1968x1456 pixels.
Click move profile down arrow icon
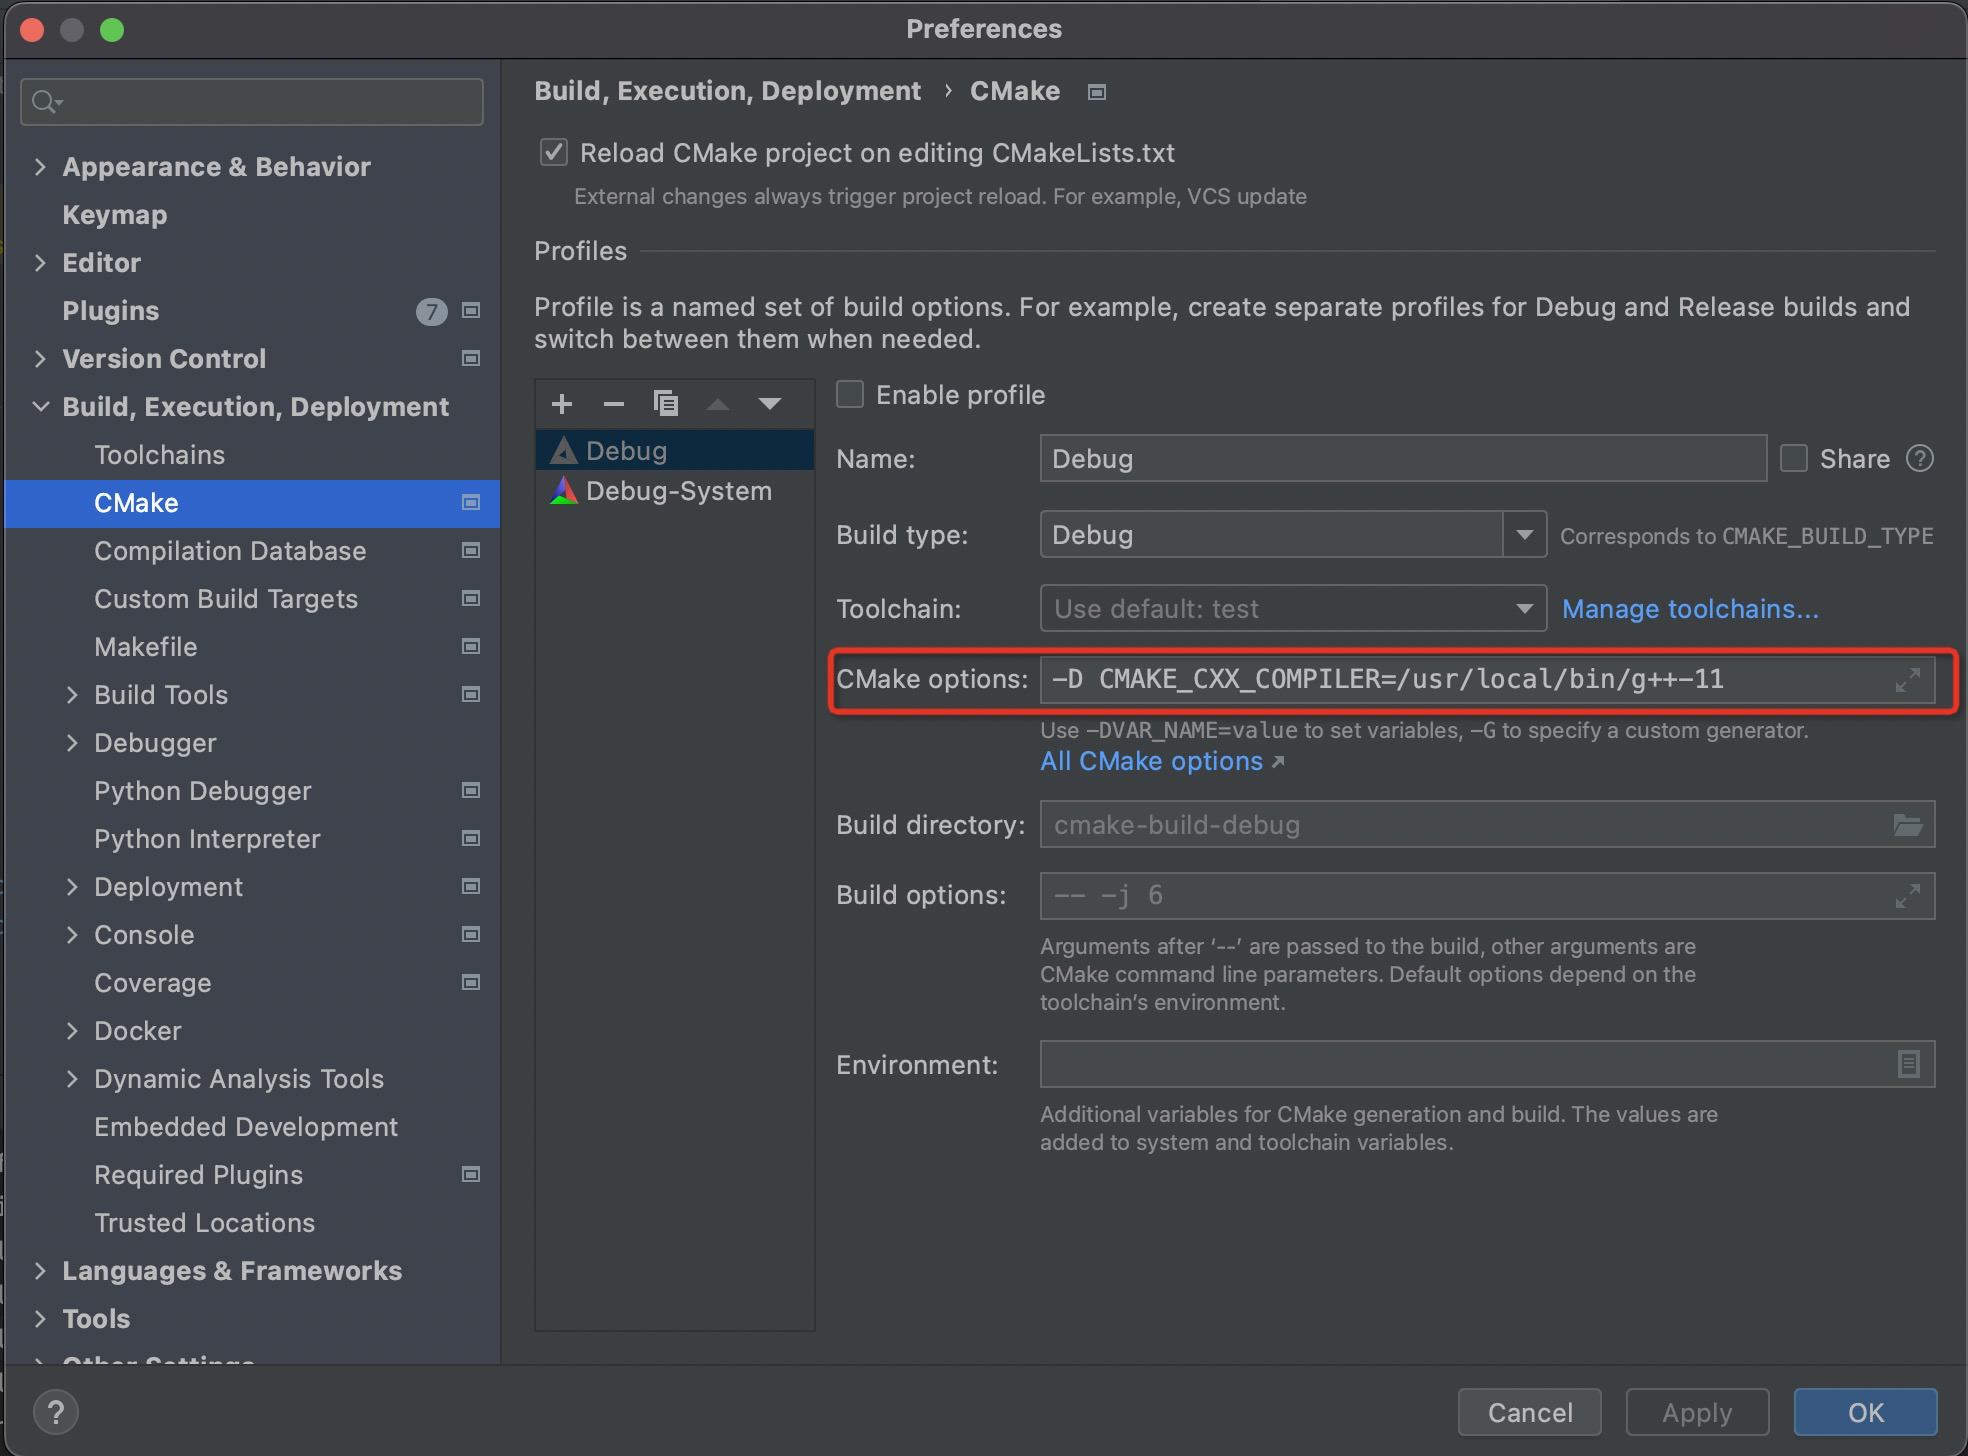pos(769,404)
